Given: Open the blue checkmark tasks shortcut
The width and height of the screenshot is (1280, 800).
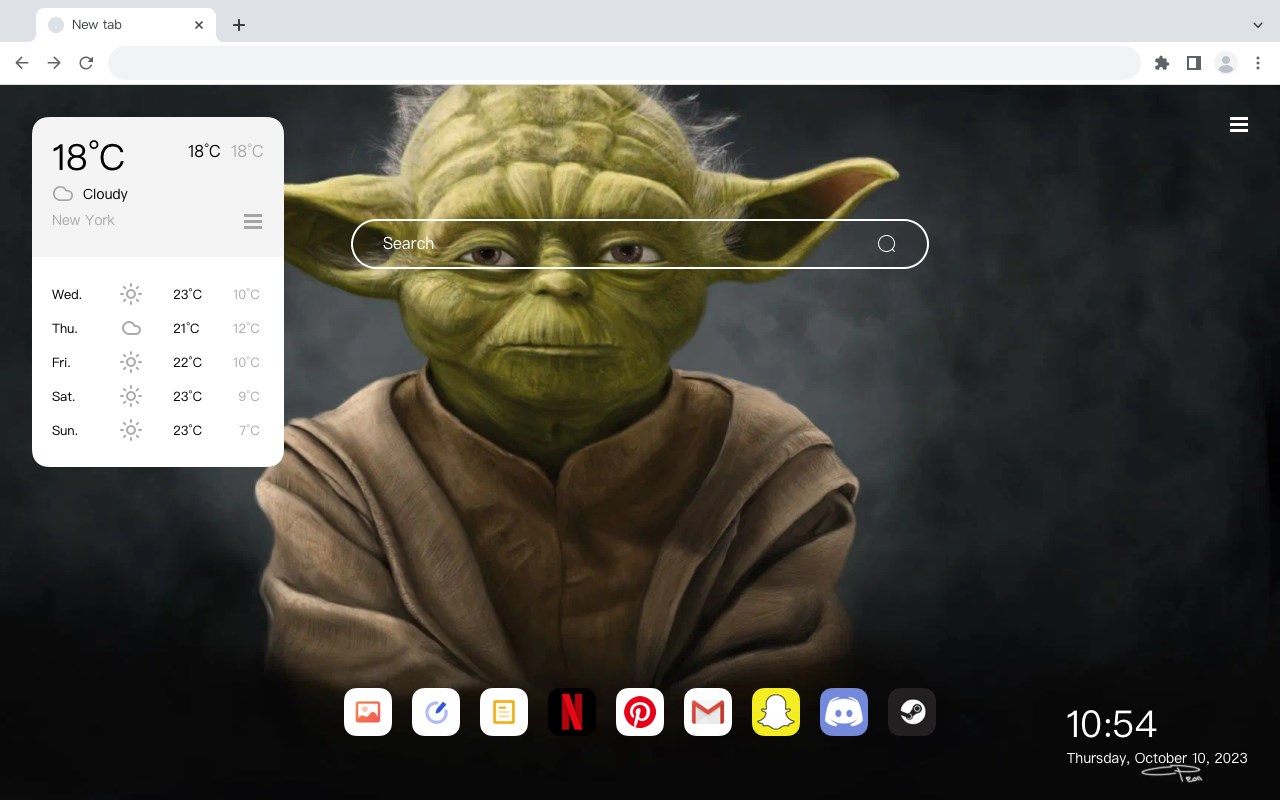Looking at the screenshot, I should [436, 712].
